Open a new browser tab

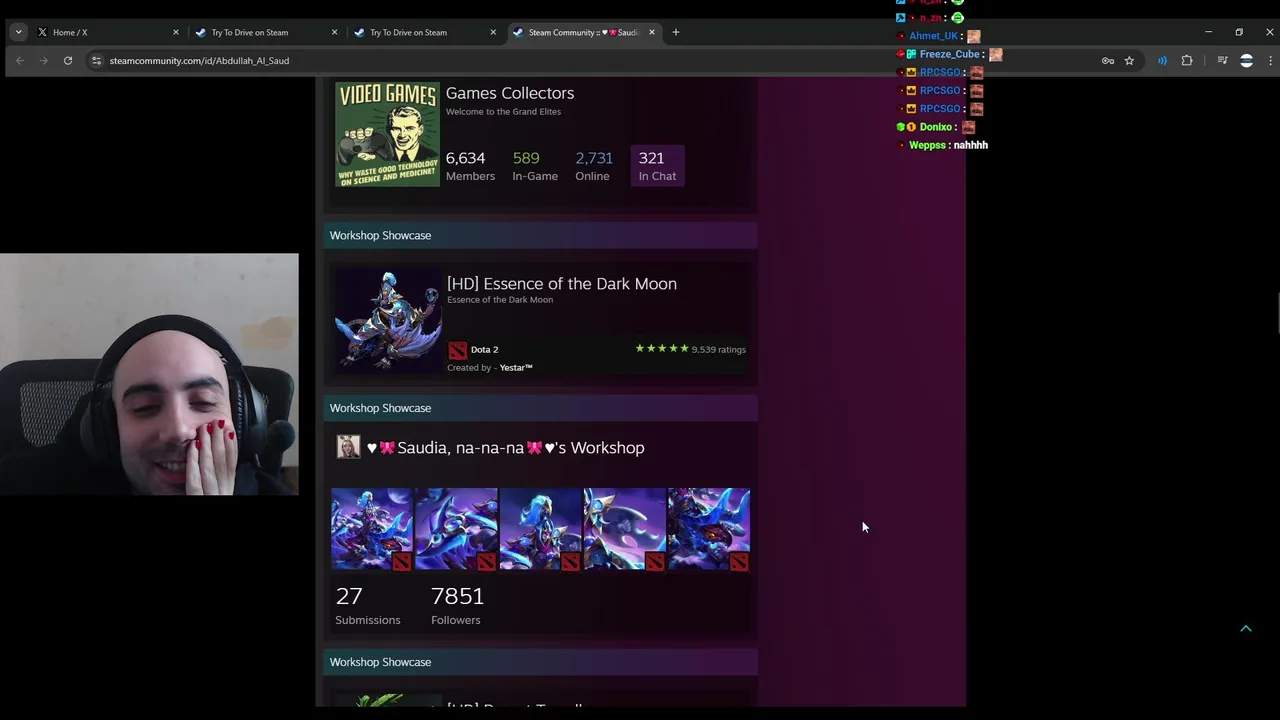pyautogui.click(x=675, y=32)
